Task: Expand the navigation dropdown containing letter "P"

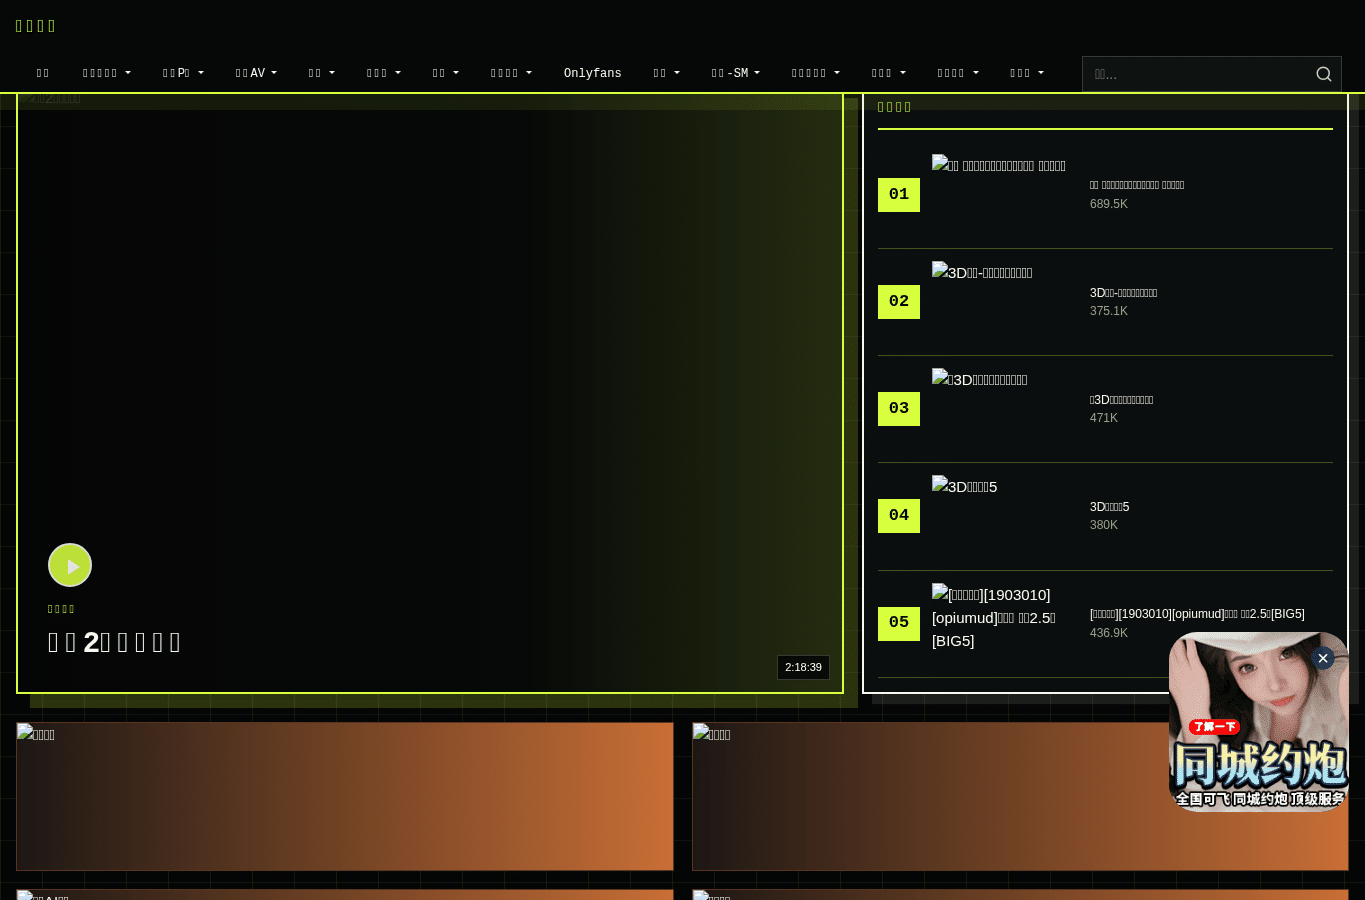Action: (183, 73)
